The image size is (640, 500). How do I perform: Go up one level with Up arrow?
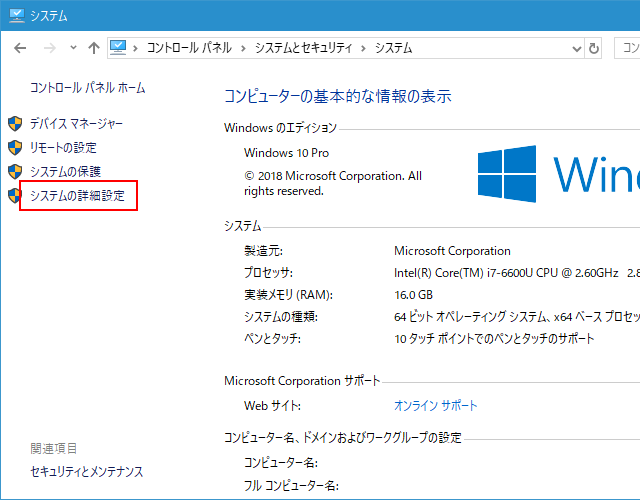94,48
